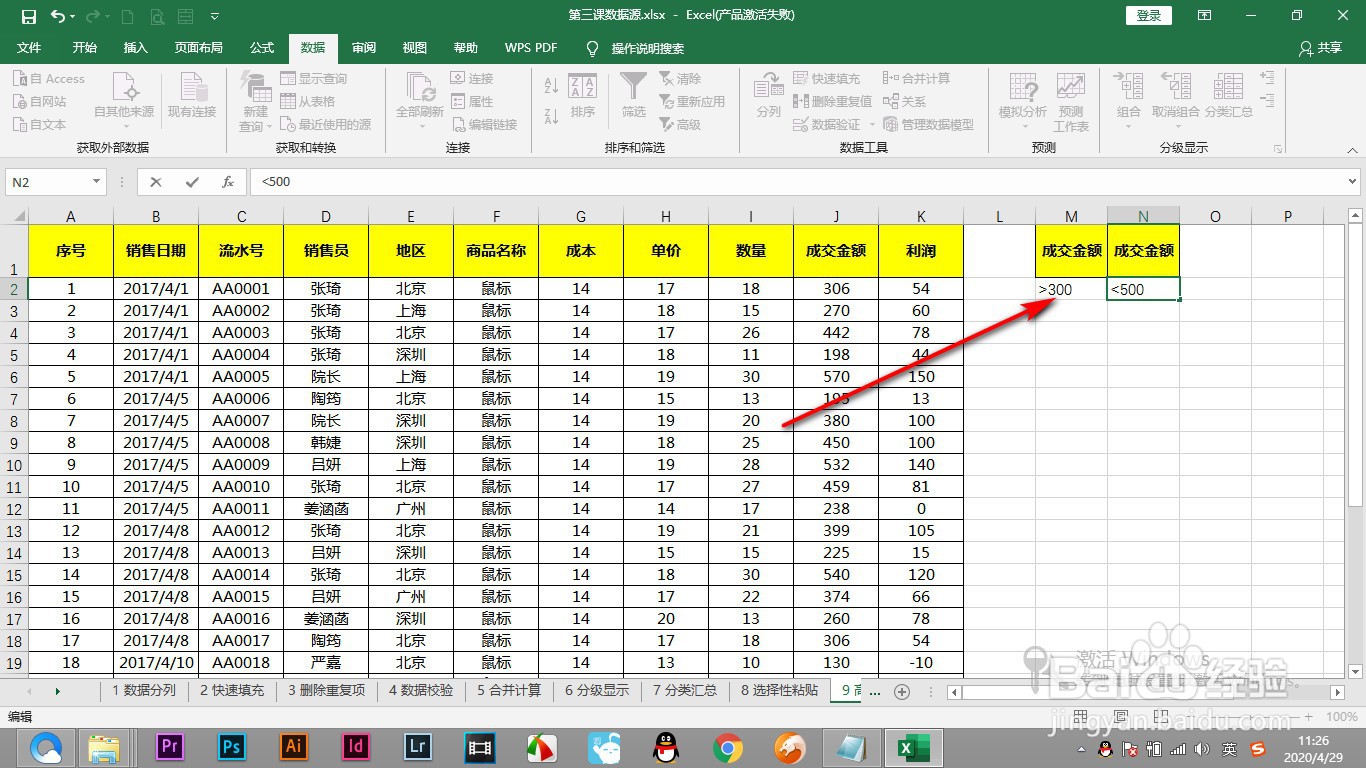Screen dimensions: 1366x768
Task: Open the 4 数据校验 sheet tab
Action: pos(421,690)
